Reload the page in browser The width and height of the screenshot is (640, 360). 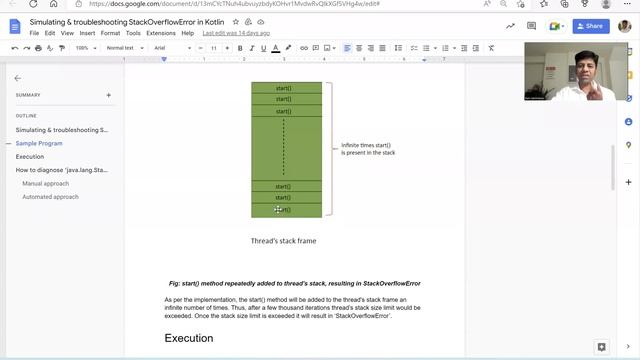33,4
